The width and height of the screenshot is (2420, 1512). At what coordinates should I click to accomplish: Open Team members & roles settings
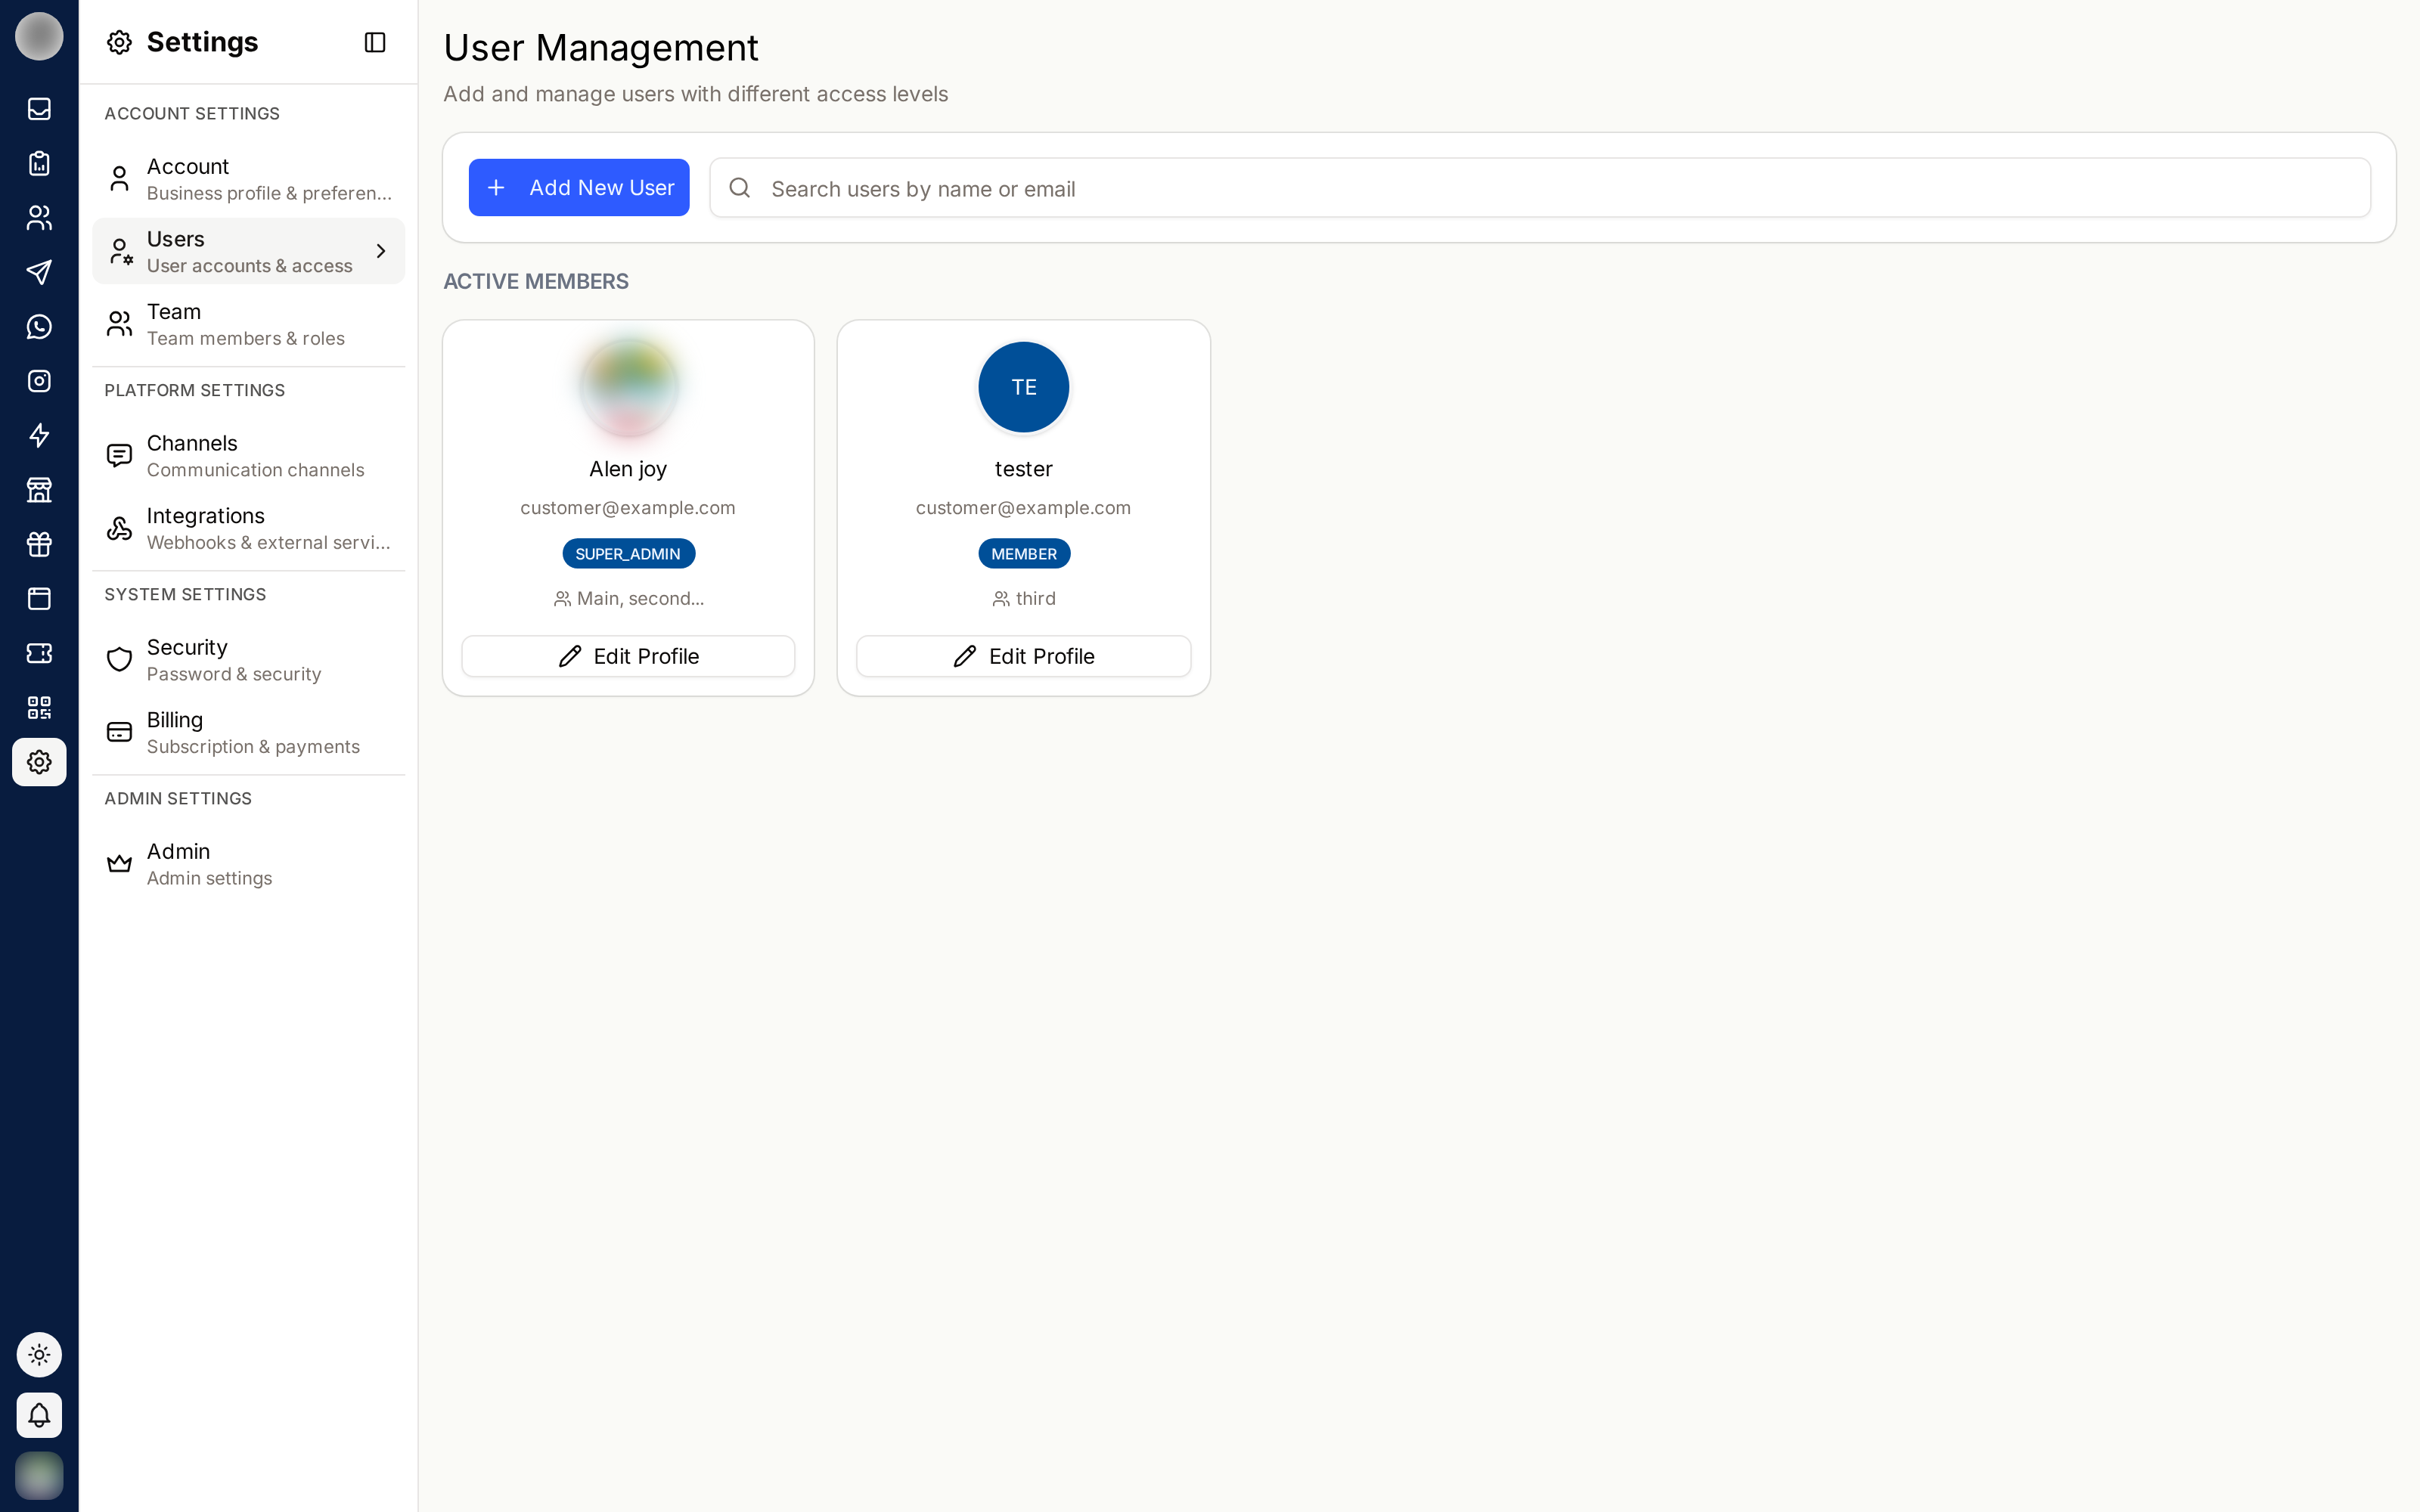[249, 324]
